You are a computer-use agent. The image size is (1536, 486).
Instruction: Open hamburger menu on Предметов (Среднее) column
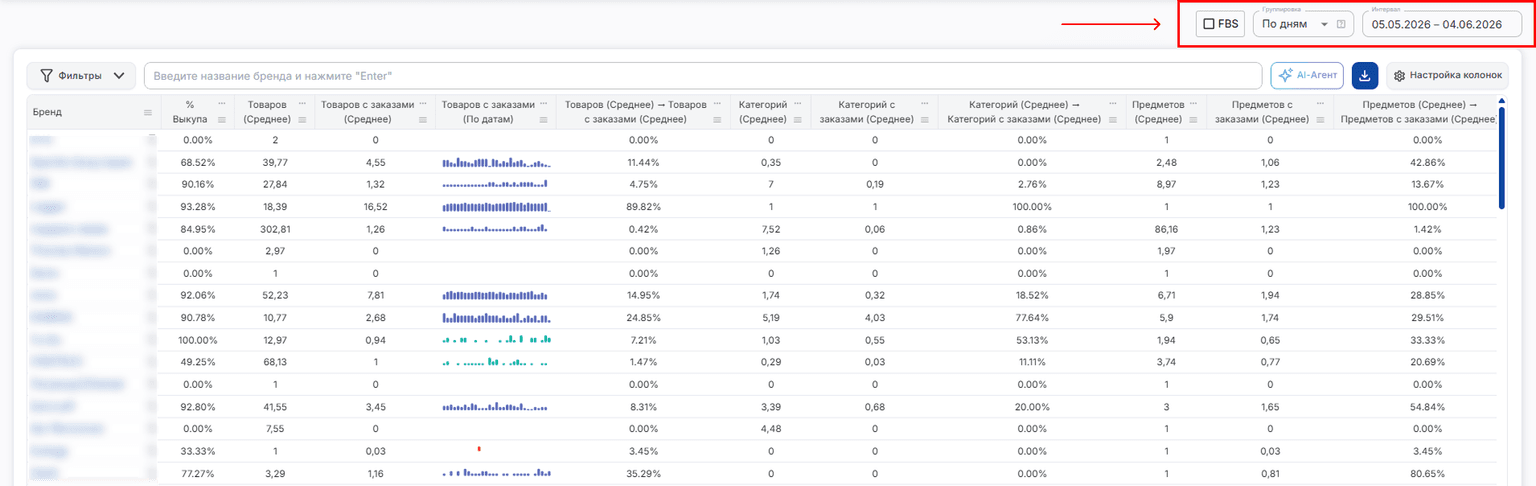tap(1195, 120)
